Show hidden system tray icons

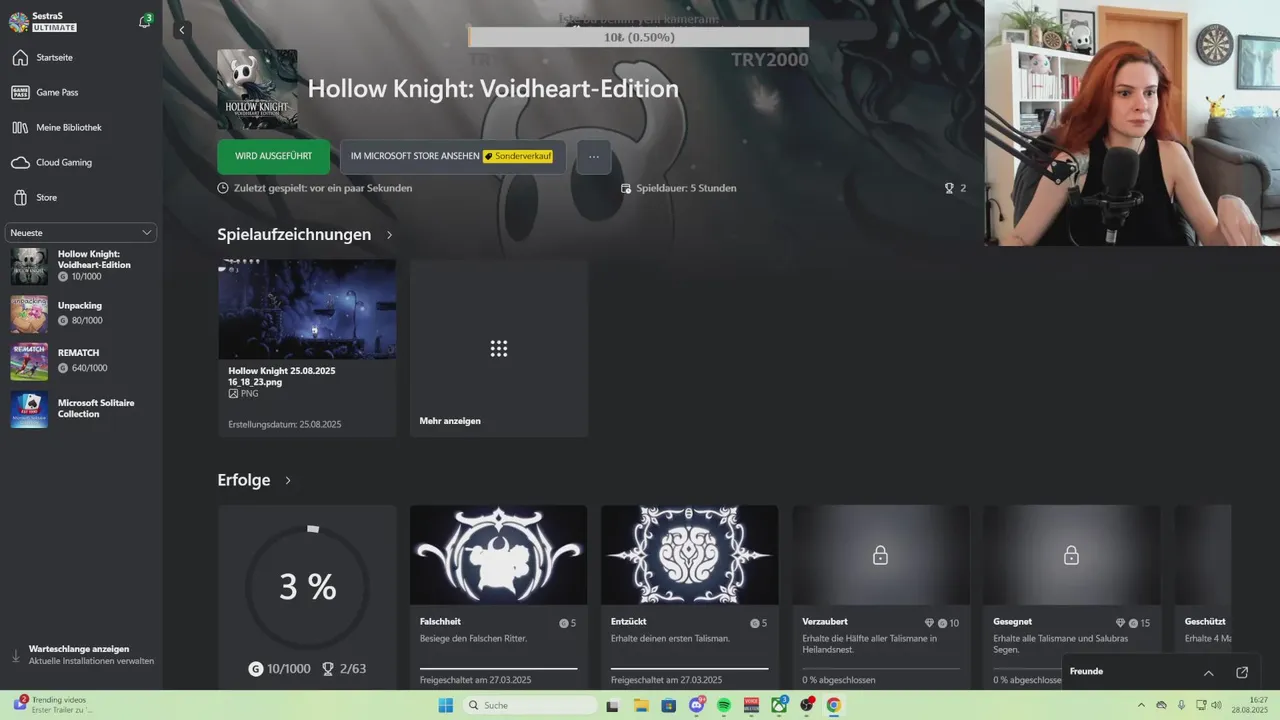(1141, 705)
